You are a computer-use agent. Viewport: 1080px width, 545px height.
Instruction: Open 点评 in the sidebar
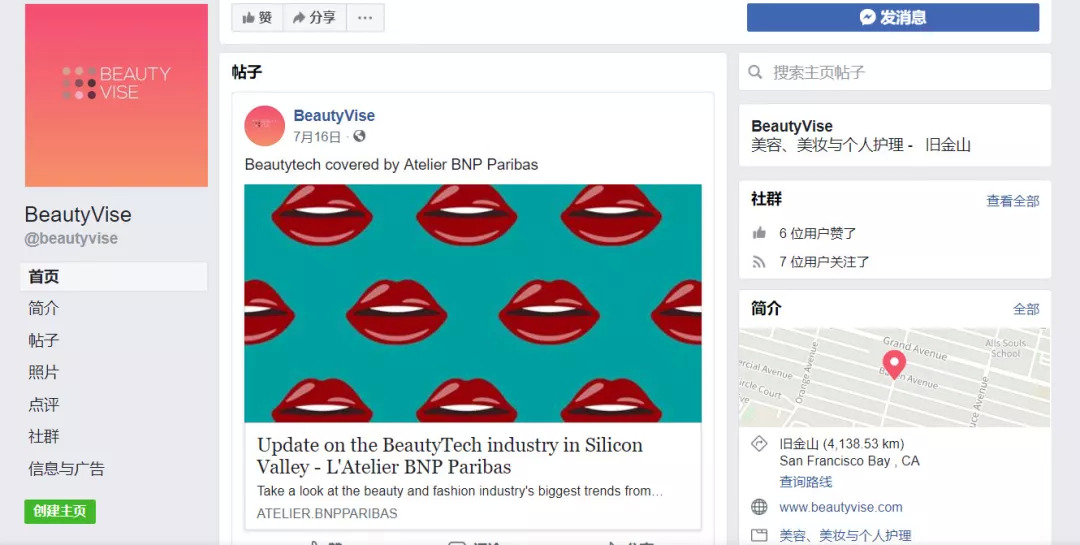pos(44,404)
